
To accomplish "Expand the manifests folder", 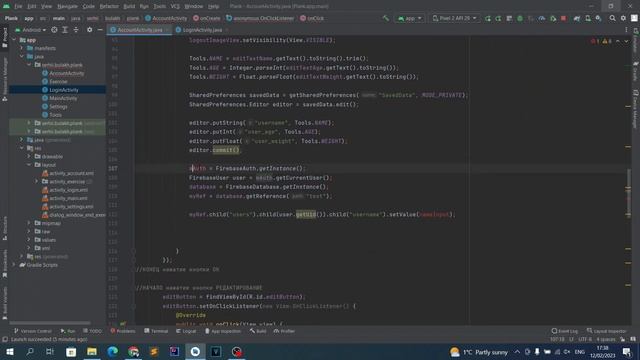I will pyautogui.click(x=22, y=48).
